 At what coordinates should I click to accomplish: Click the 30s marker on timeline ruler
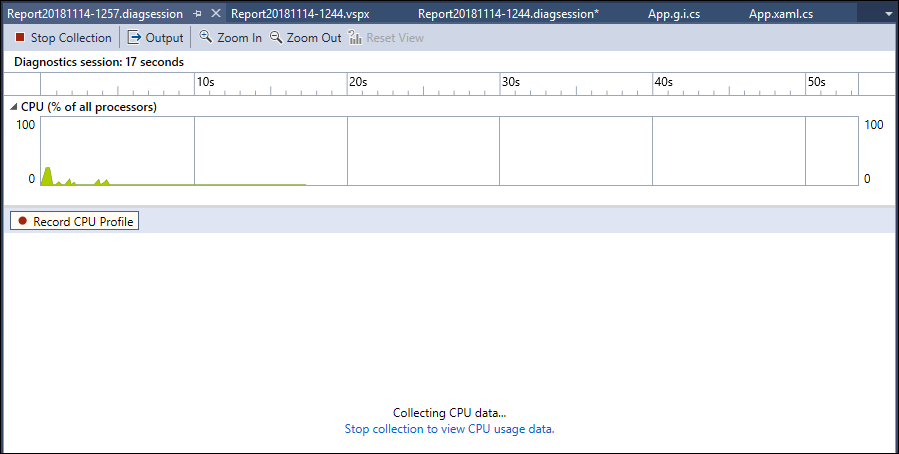510,82
